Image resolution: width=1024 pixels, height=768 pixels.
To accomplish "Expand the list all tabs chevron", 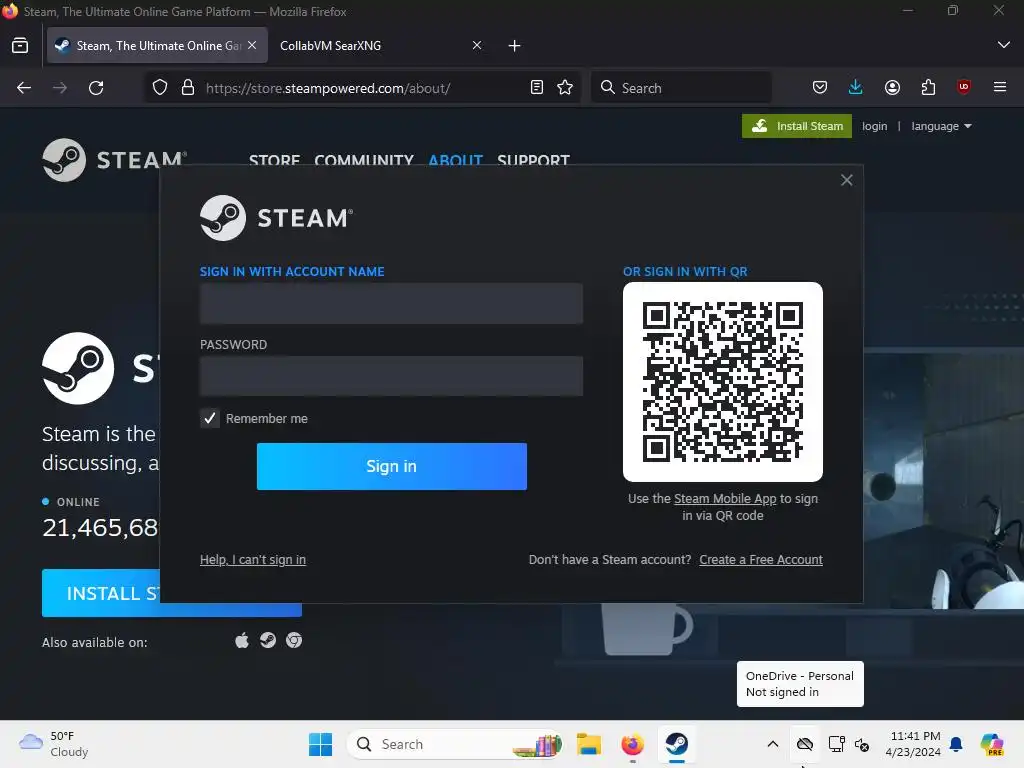I will [1004, 45].
